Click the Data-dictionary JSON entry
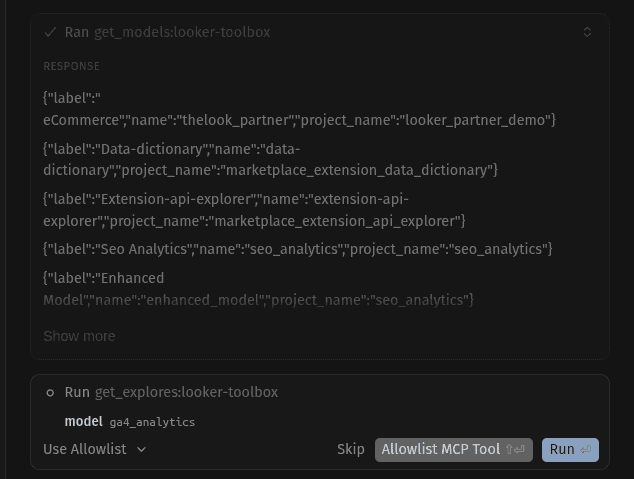The height and width of the screenshot is (479, 634). pyautogui.click(x=271, y=160)
